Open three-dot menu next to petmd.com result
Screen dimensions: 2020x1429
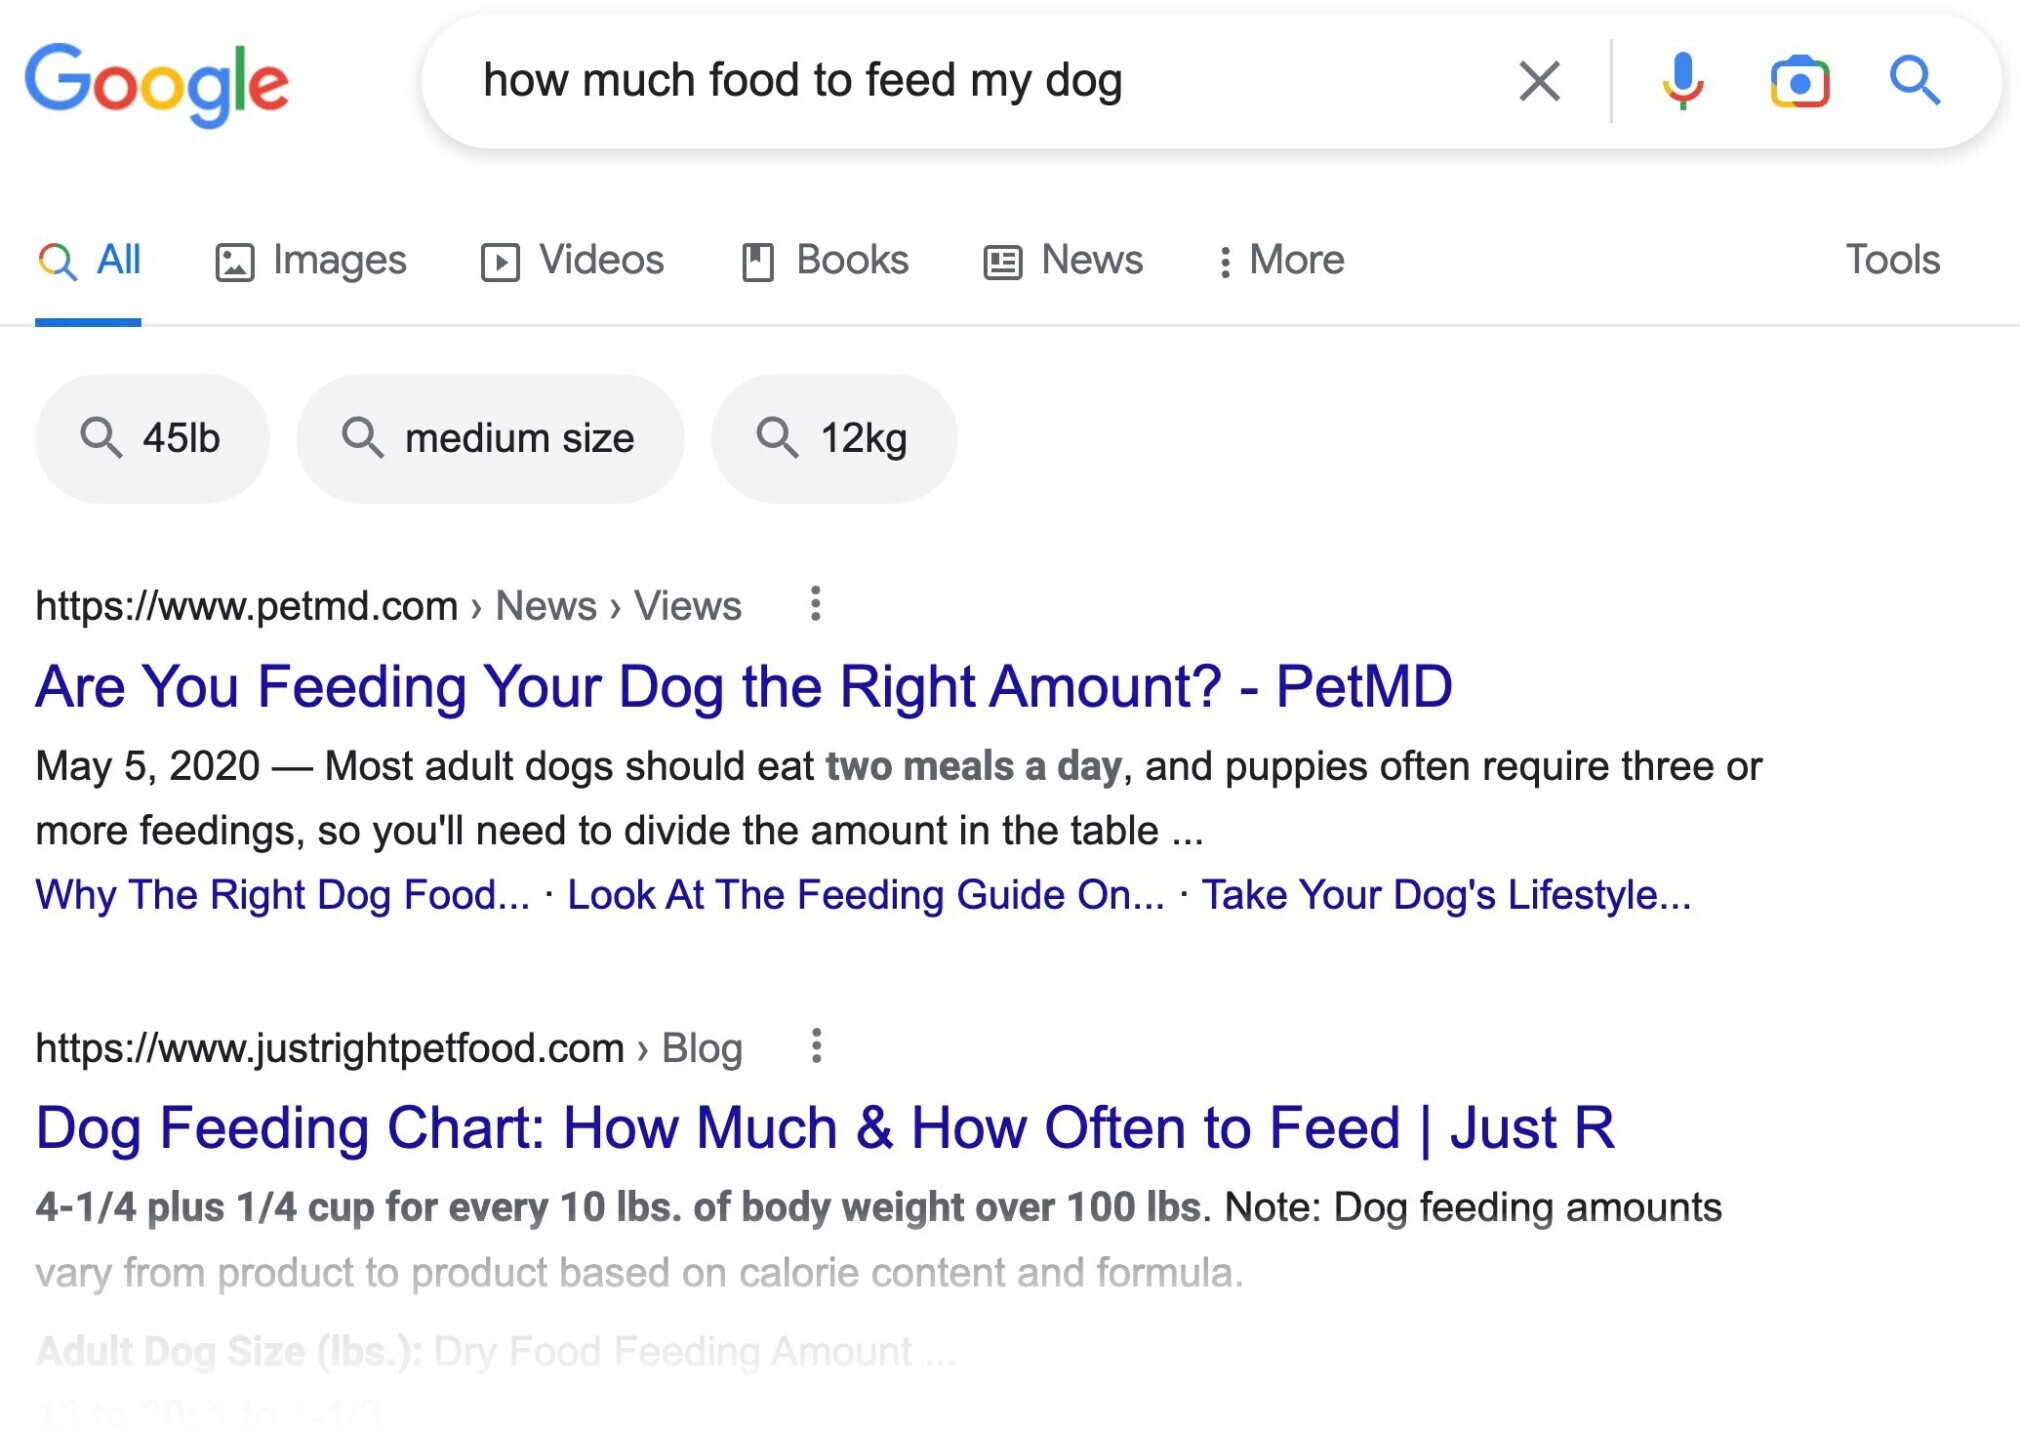coord(816,604)
